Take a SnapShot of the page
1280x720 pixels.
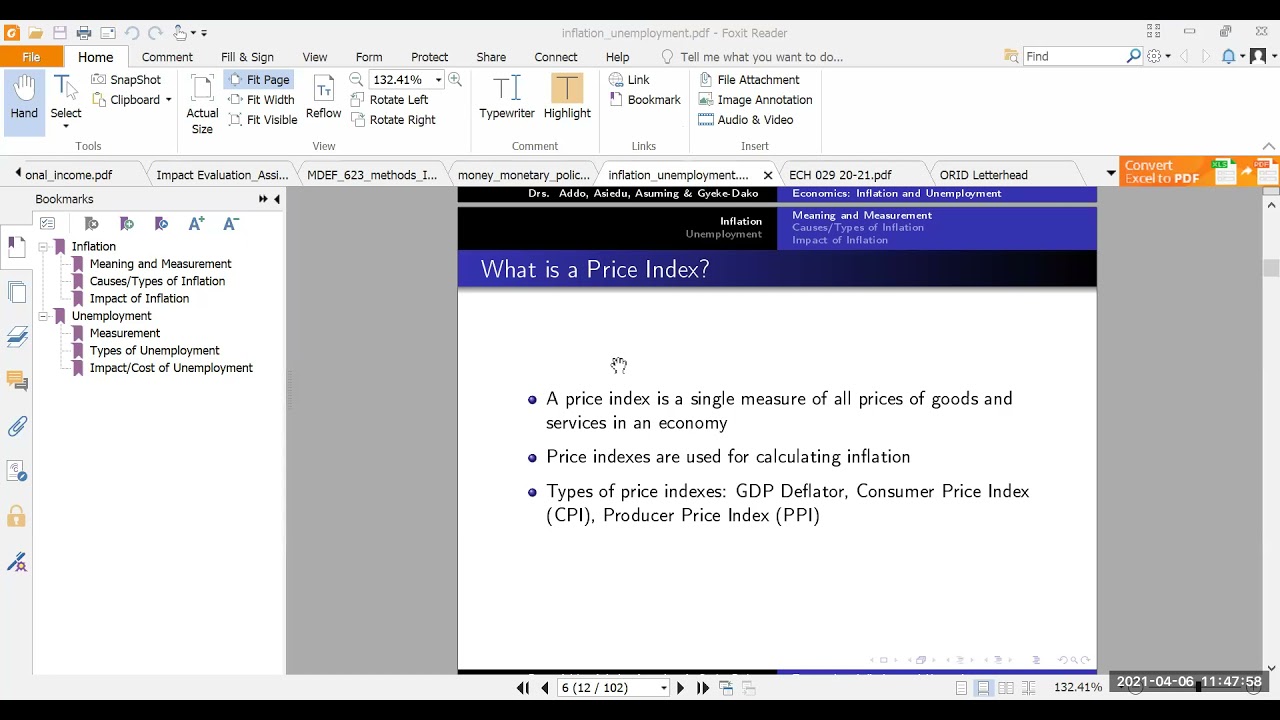point(126,79)
